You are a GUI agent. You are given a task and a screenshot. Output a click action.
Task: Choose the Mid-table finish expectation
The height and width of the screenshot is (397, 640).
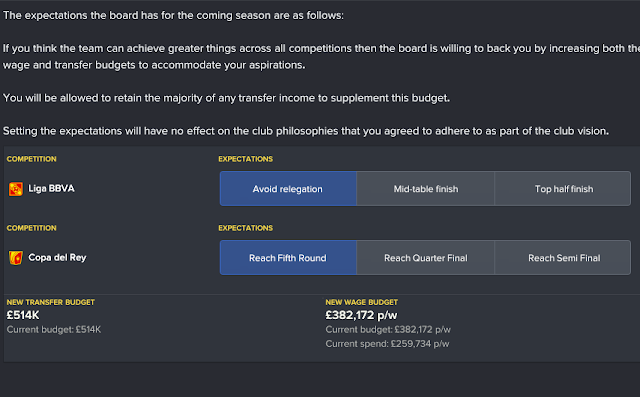(x=425, y=189)
